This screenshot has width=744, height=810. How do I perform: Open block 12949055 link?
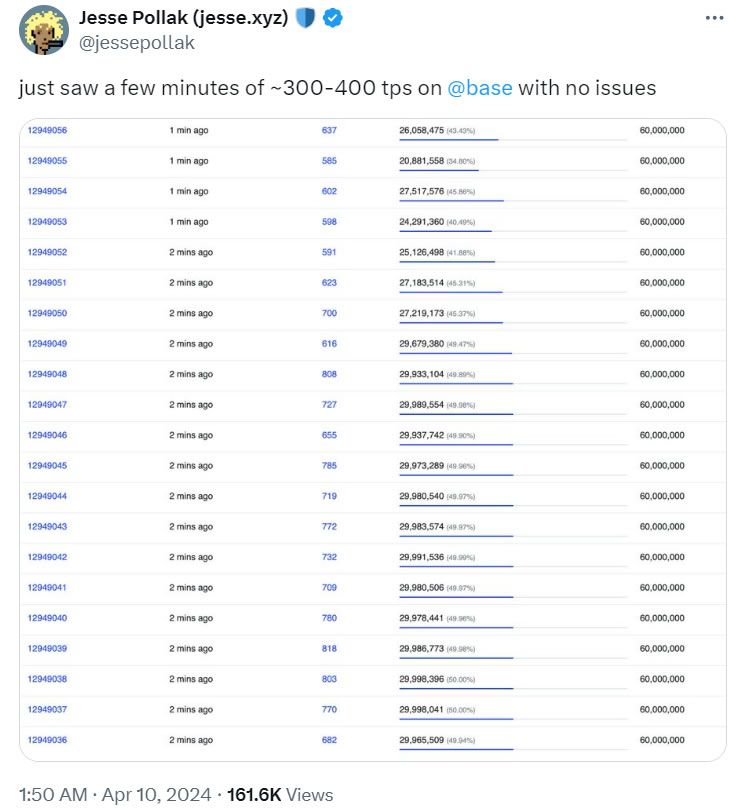point(47,161)
